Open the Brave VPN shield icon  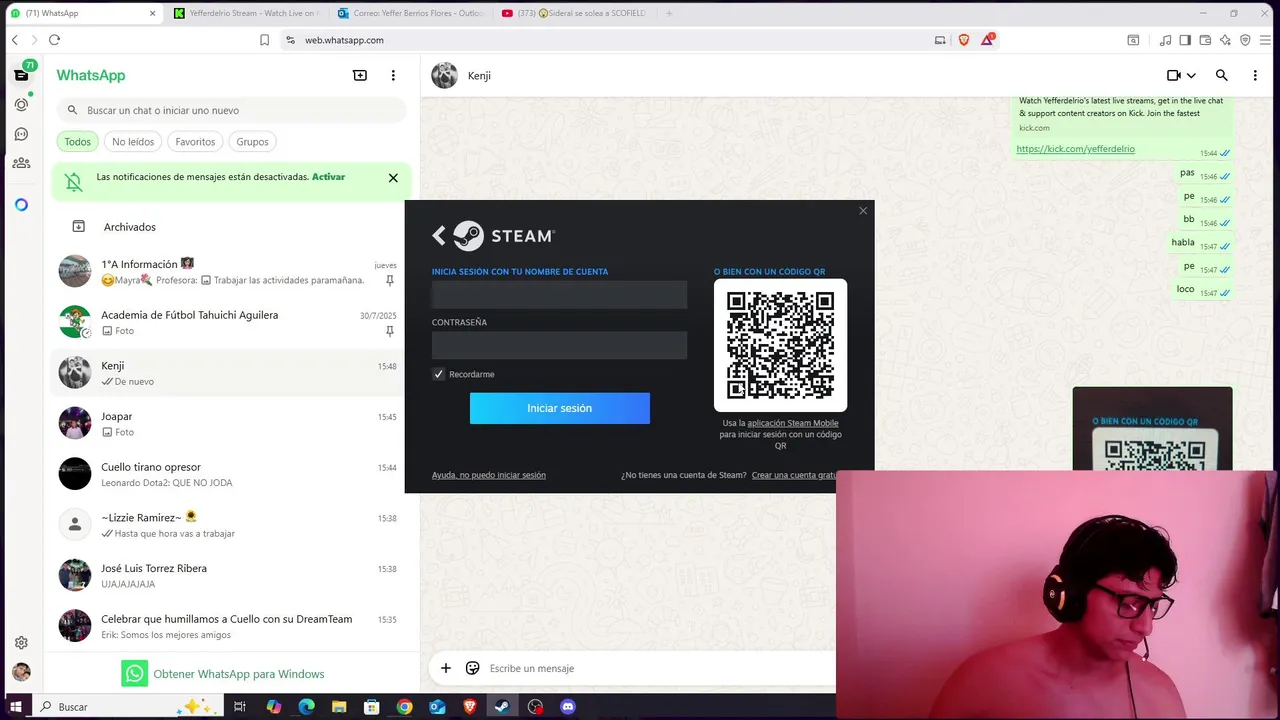[1245, 40]
